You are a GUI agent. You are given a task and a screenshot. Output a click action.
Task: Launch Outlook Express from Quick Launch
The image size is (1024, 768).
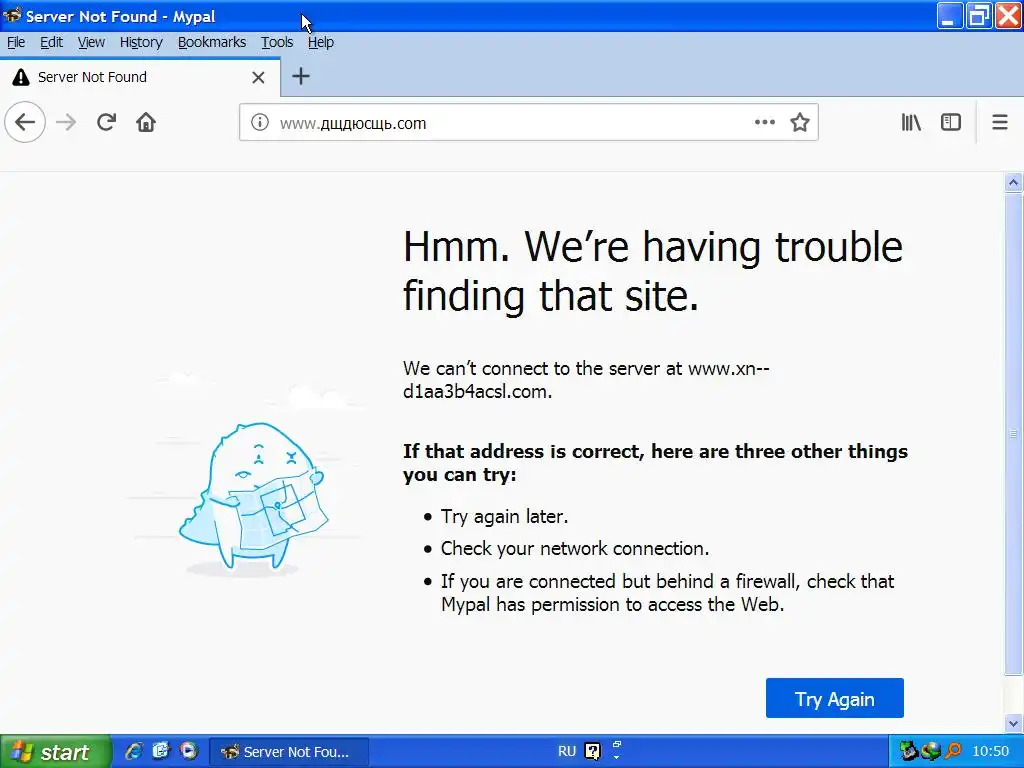[x=161, y=751]
